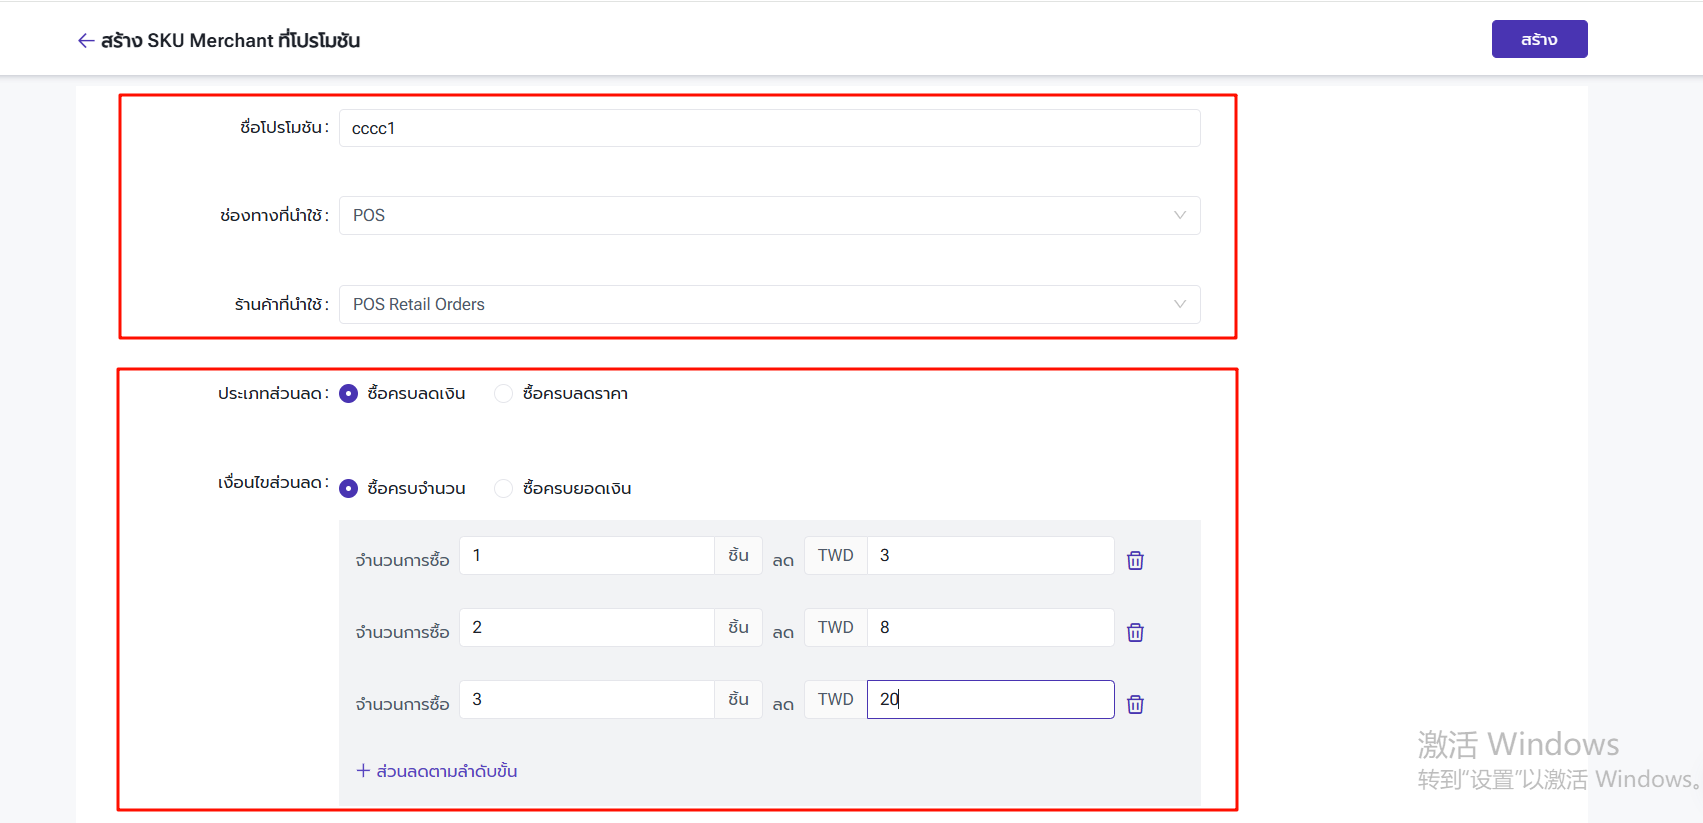Edit the promotion name field cccc1
The width and height of the screenshot is (1703, 823).
769,128
